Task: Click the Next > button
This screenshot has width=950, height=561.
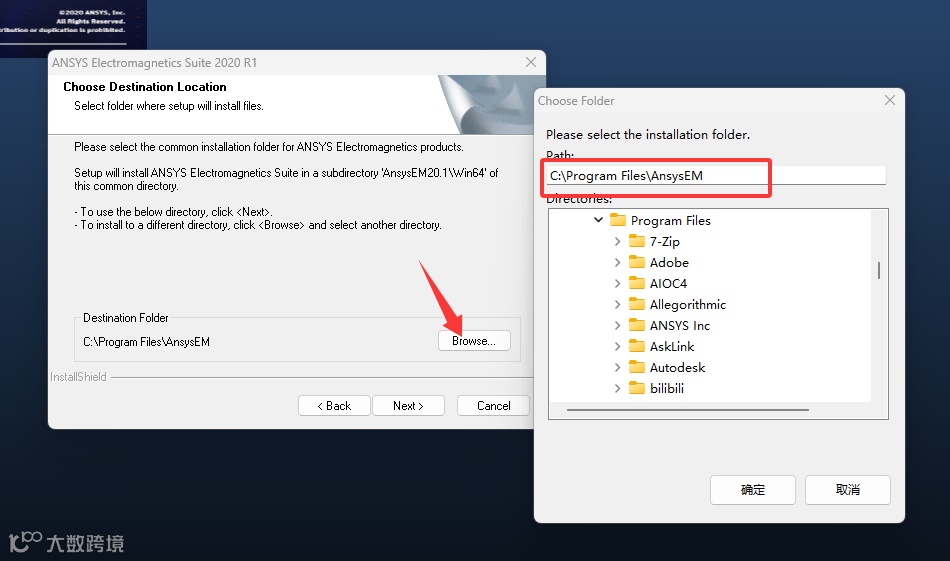Action: pyautogui.click(x=408, y=405)
